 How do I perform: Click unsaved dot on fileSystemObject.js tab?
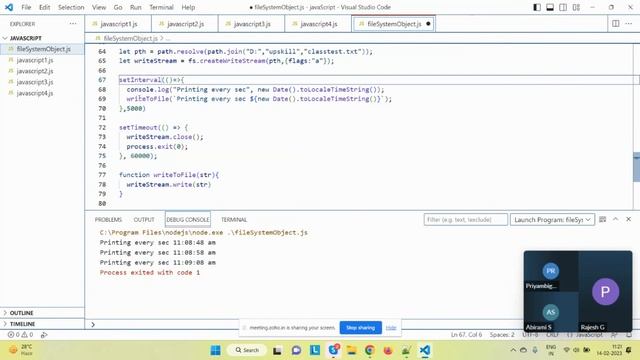click(428, 24)
